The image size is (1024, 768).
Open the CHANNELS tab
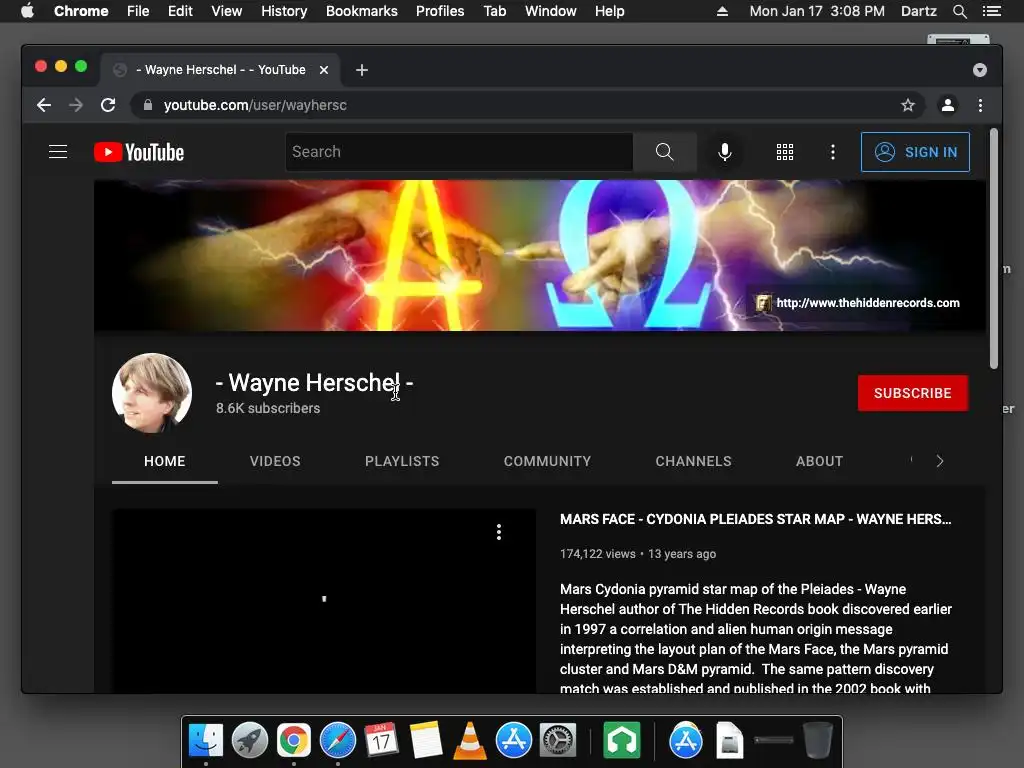tap(694, 461)
